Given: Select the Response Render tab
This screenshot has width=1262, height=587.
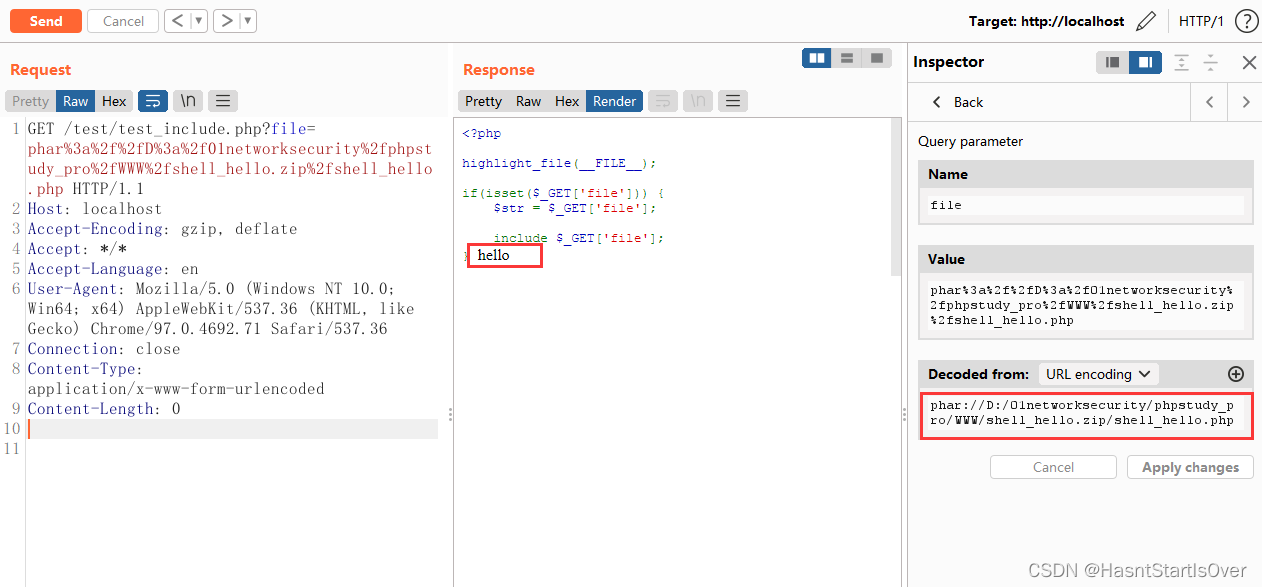Looking at the screenshot, I should tap(614, 101).
